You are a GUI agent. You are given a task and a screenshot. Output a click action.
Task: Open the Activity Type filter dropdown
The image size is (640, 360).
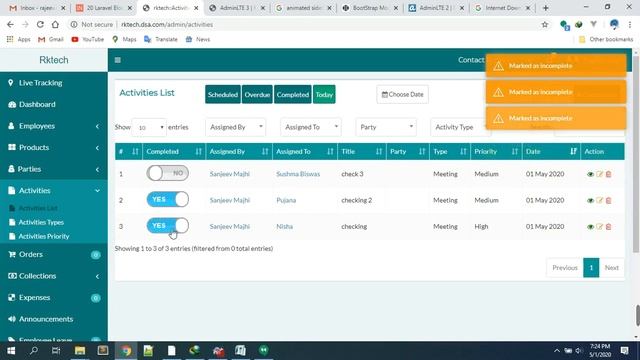pos(460,127)
